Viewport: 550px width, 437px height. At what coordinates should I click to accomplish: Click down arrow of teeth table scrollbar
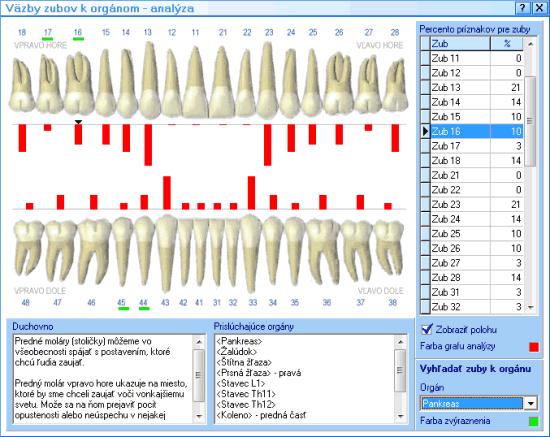[531, 307]
